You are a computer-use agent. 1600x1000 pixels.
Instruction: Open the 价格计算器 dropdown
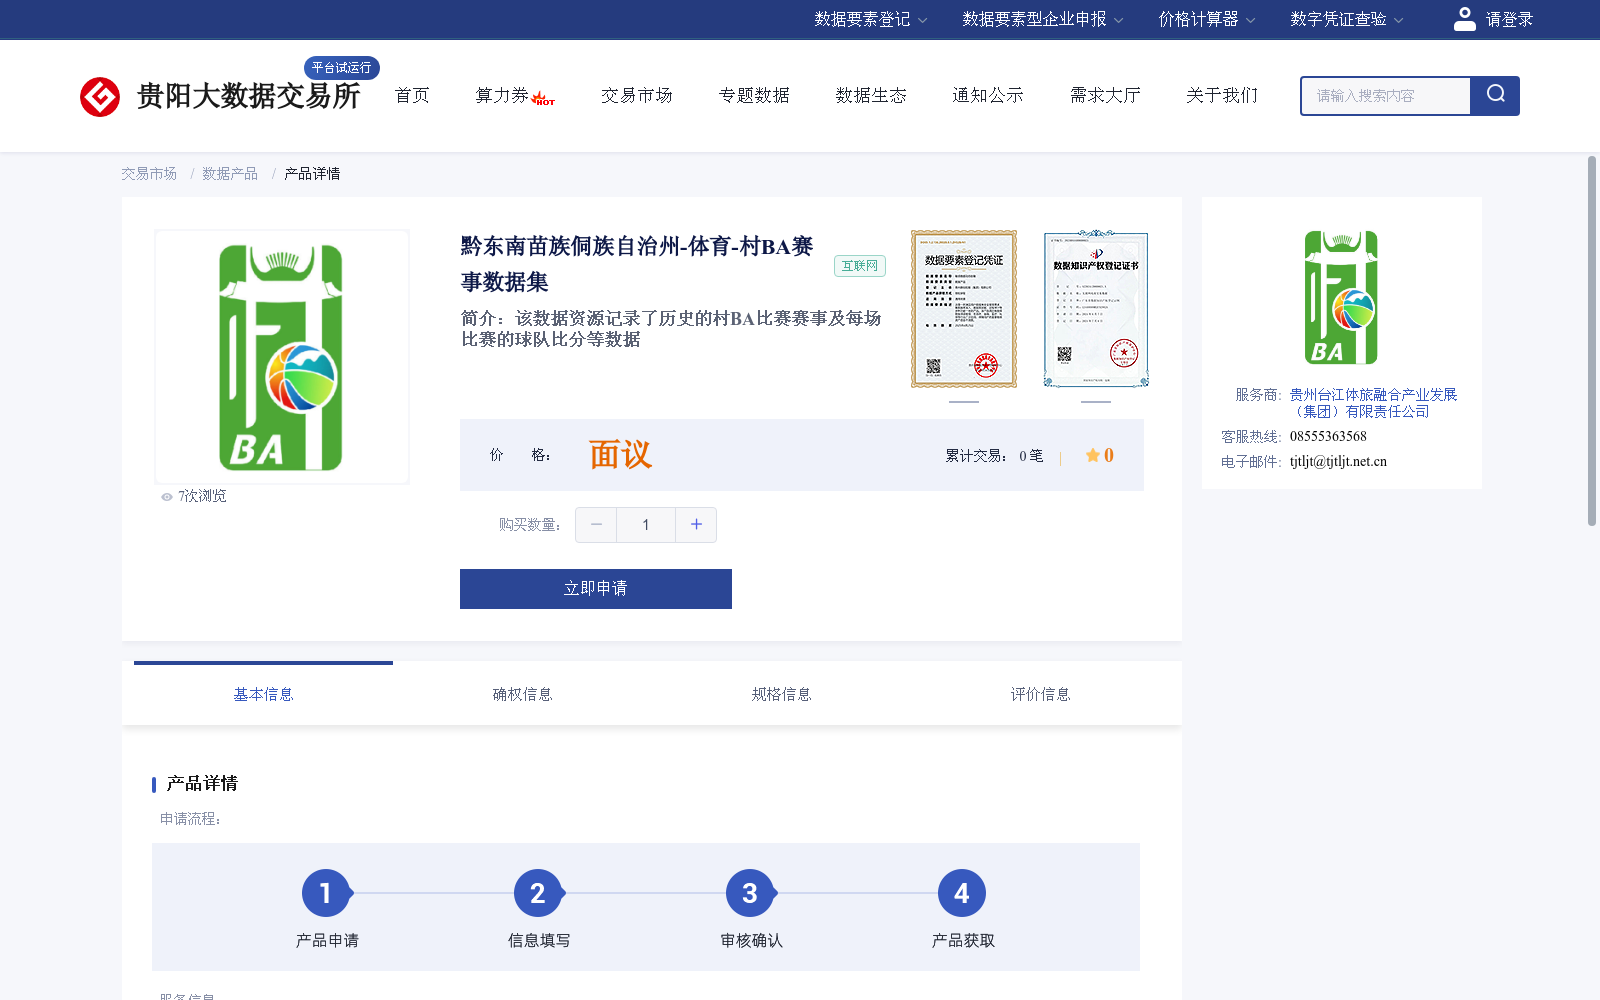[1207, 19]
